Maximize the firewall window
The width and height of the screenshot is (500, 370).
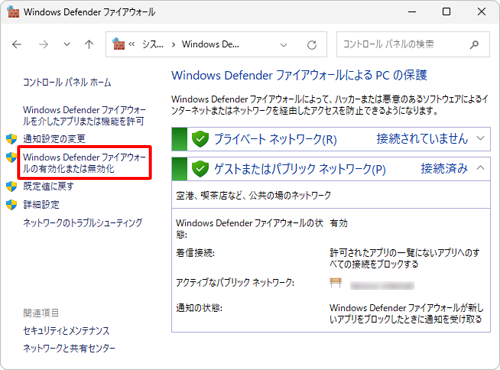(446, 12)
